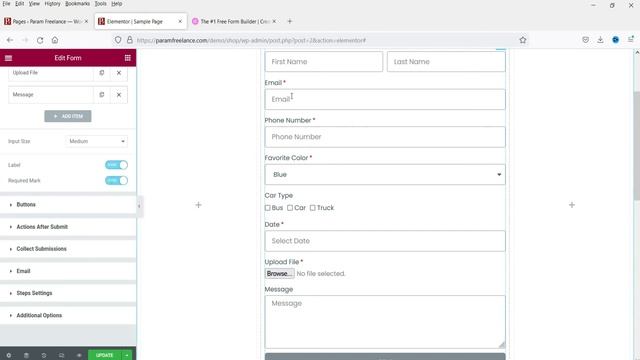
Task: Check the Car checkbox
Action: 290,208
